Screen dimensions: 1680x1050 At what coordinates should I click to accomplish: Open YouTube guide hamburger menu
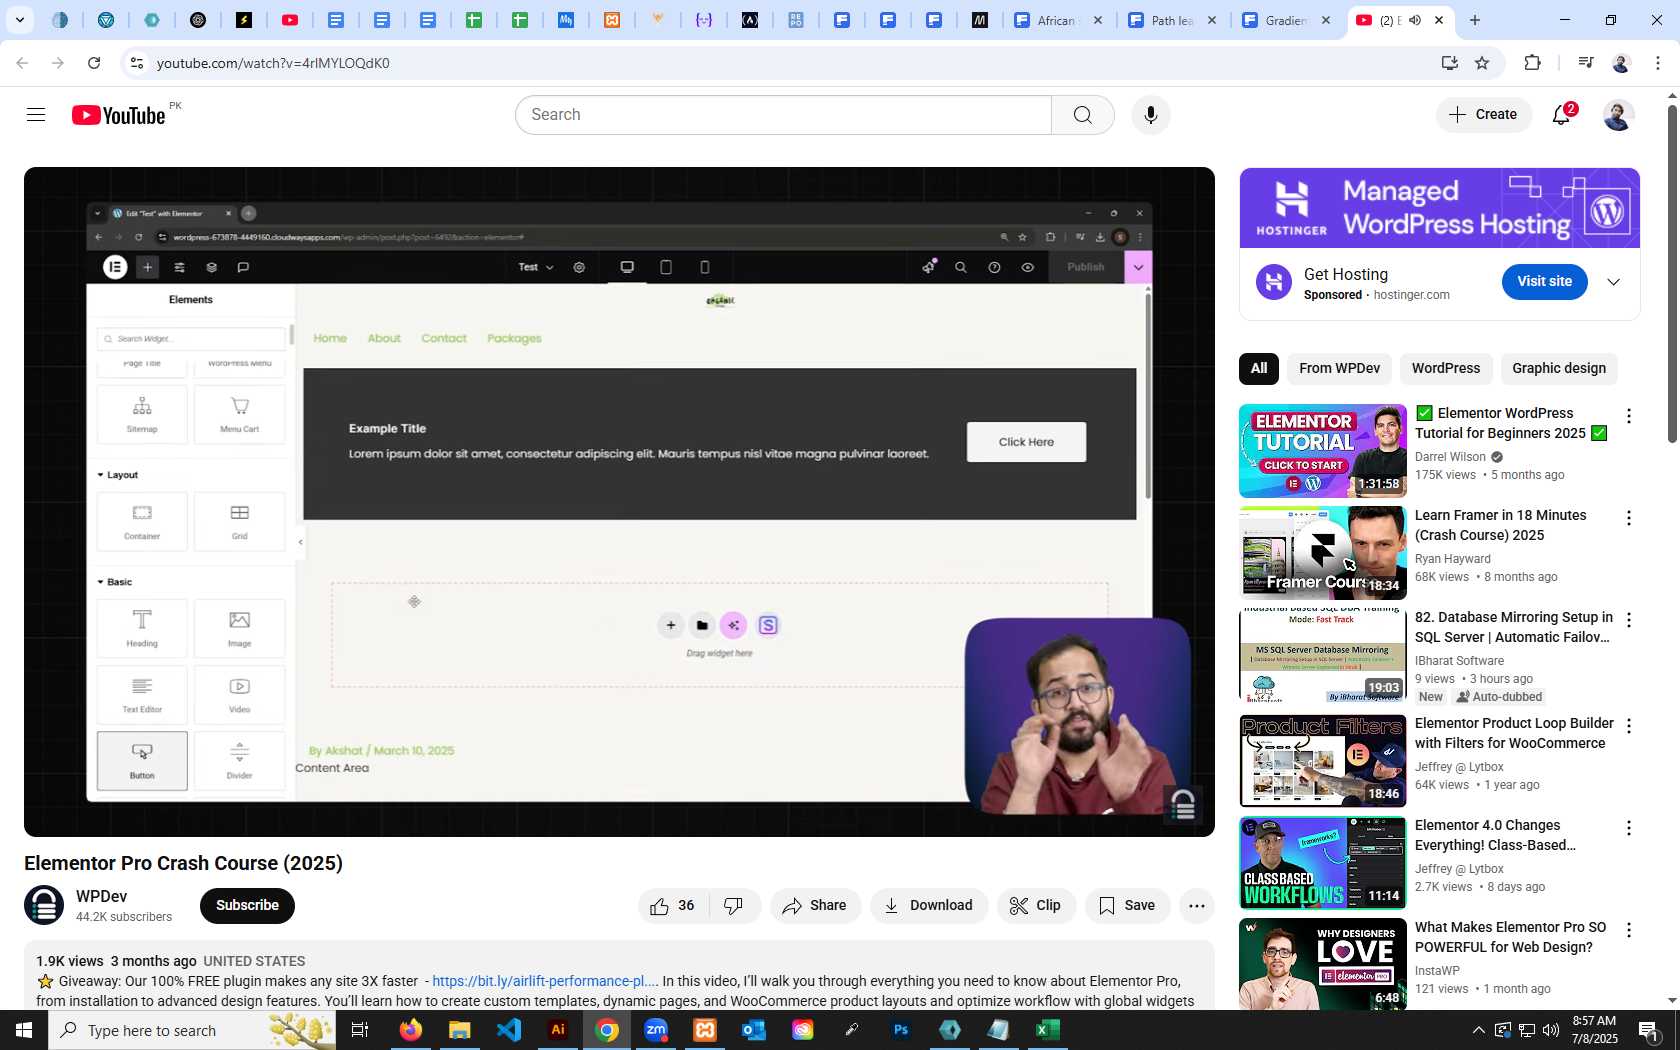click(36, 115)
